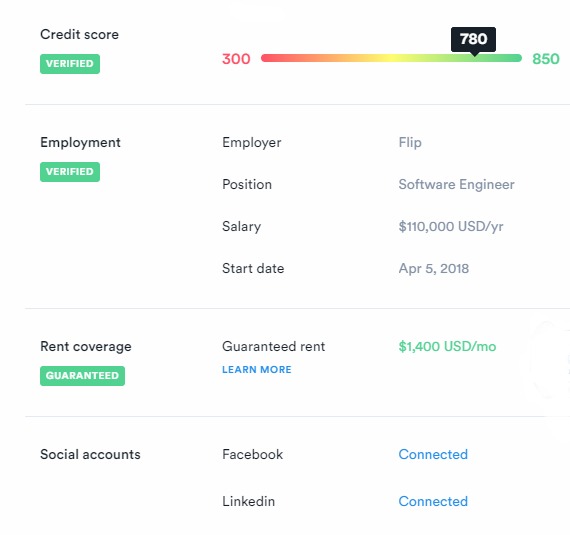The image size is (570, 535).
Task: Select the $110,000 USD/yr salary value
Action: (x=451, y=226)
